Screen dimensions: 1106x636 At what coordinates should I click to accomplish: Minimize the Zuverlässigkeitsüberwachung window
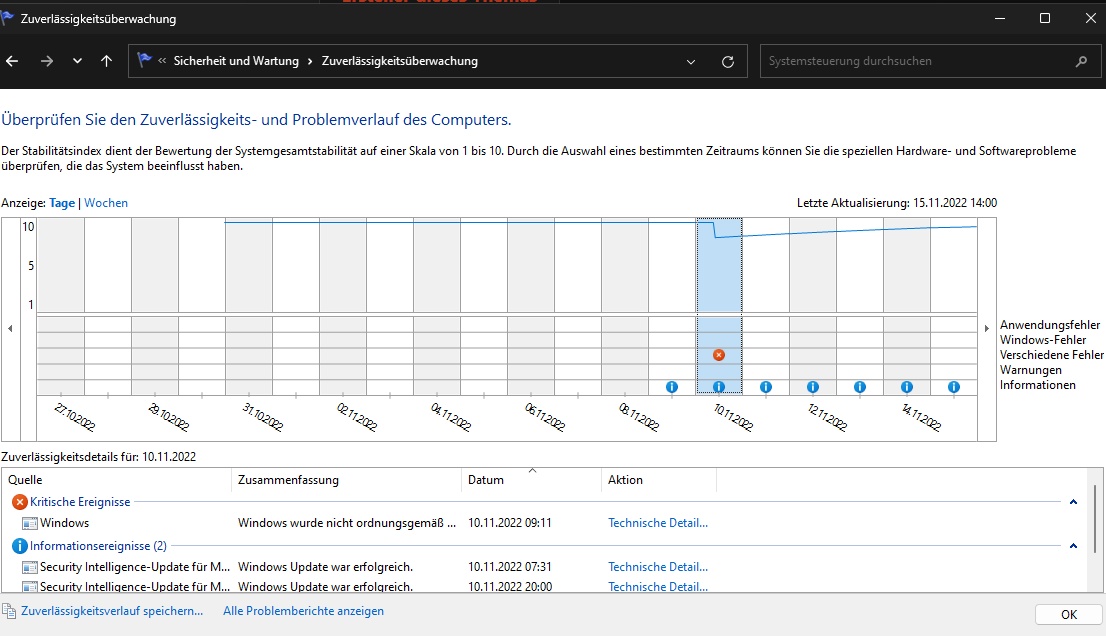(999, 18)
